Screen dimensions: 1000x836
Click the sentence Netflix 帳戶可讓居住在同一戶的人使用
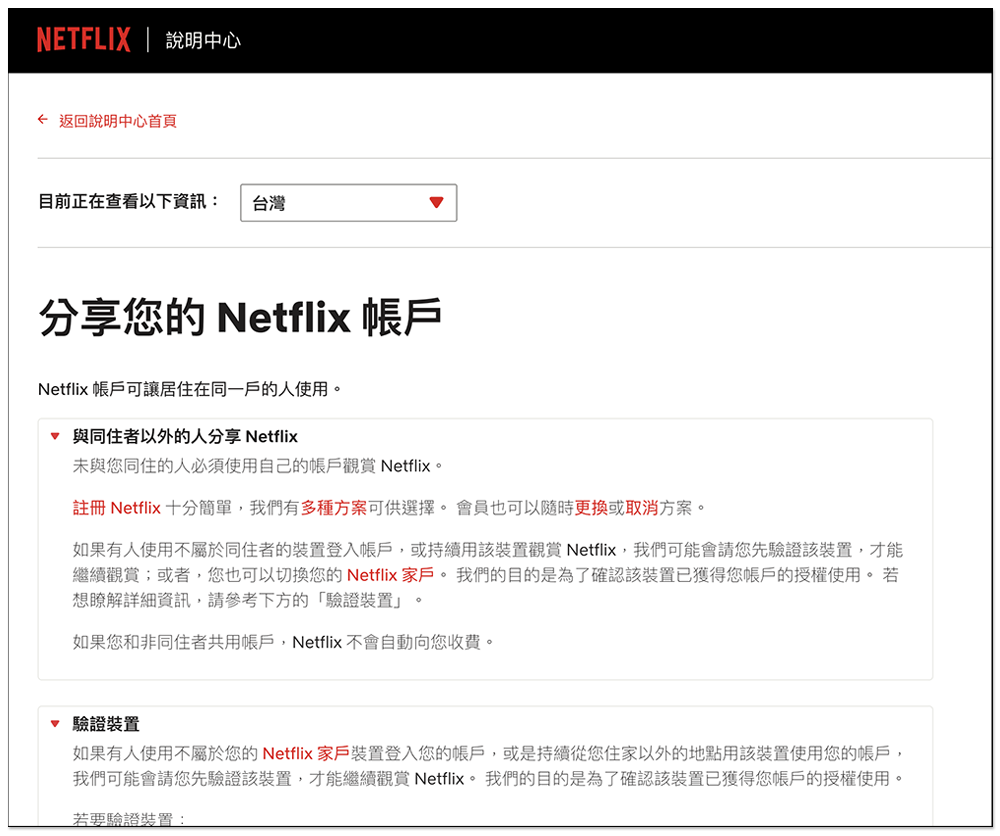click(x=189, y=388)
